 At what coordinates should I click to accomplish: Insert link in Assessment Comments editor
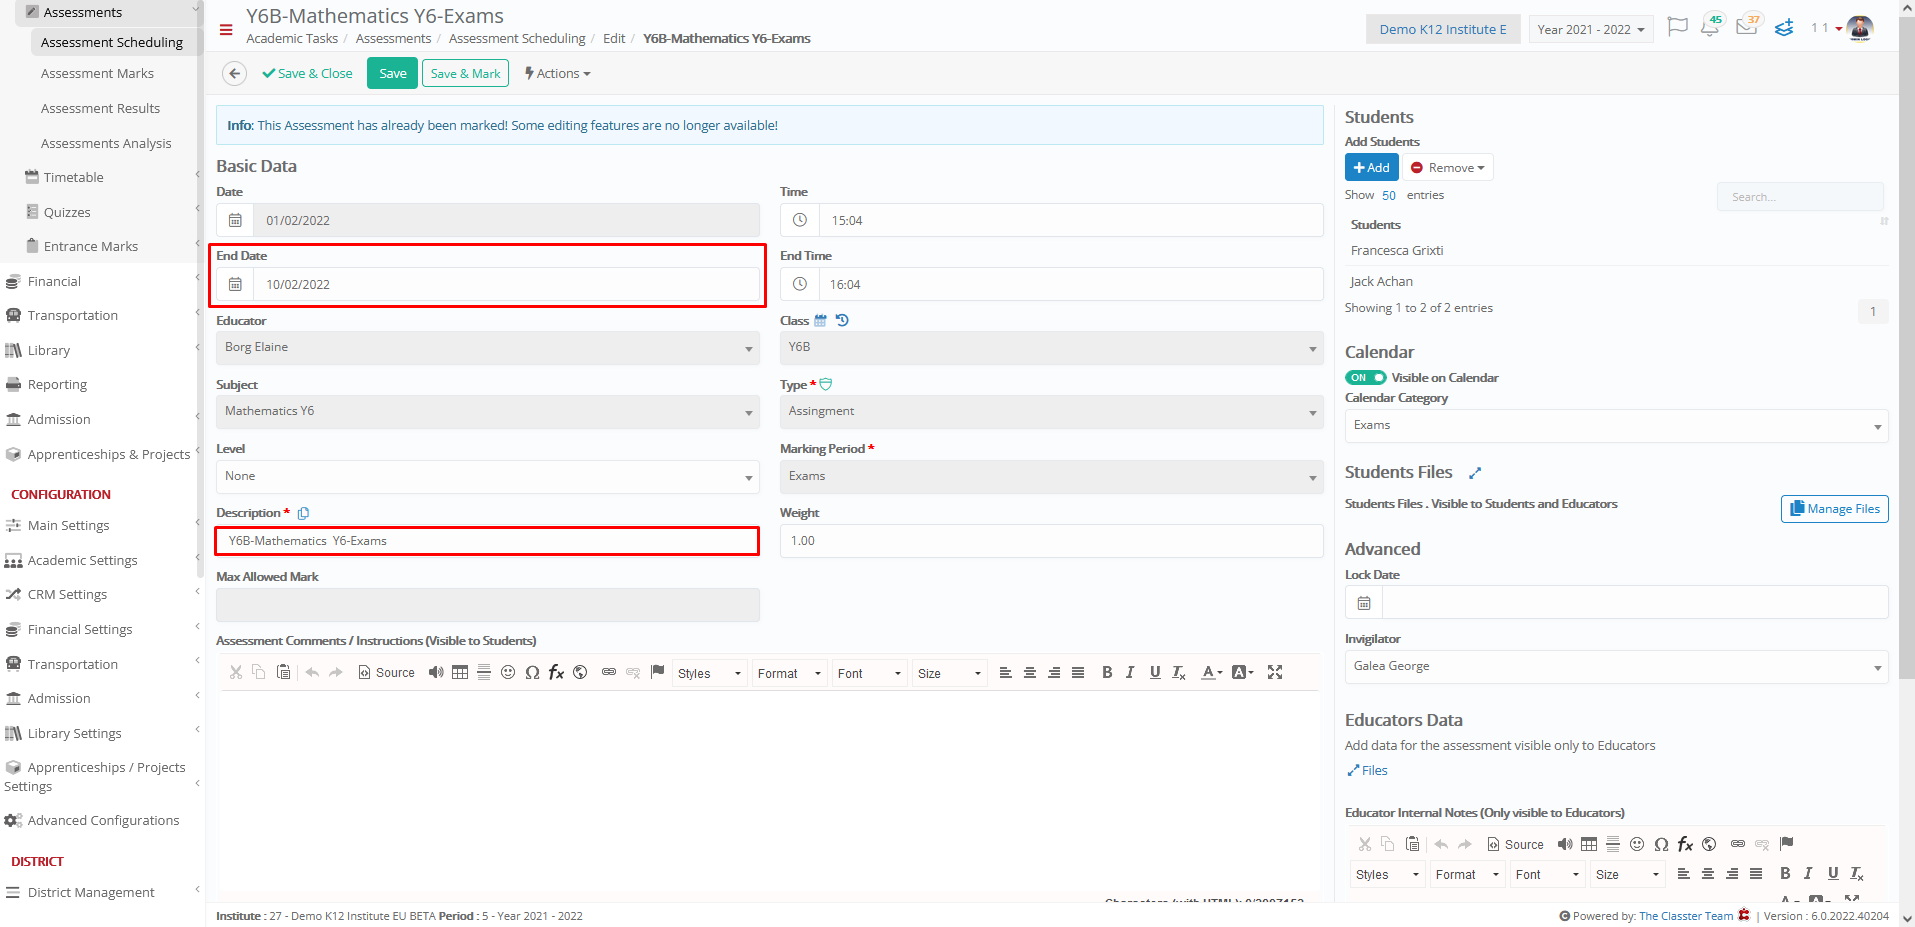609,672
